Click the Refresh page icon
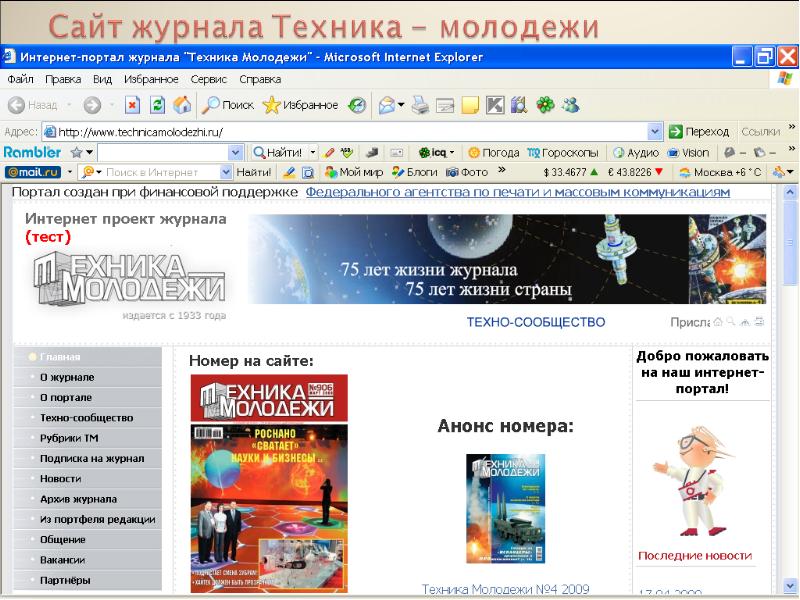Viewport: 800px width, 600px height. click(157, 104)
